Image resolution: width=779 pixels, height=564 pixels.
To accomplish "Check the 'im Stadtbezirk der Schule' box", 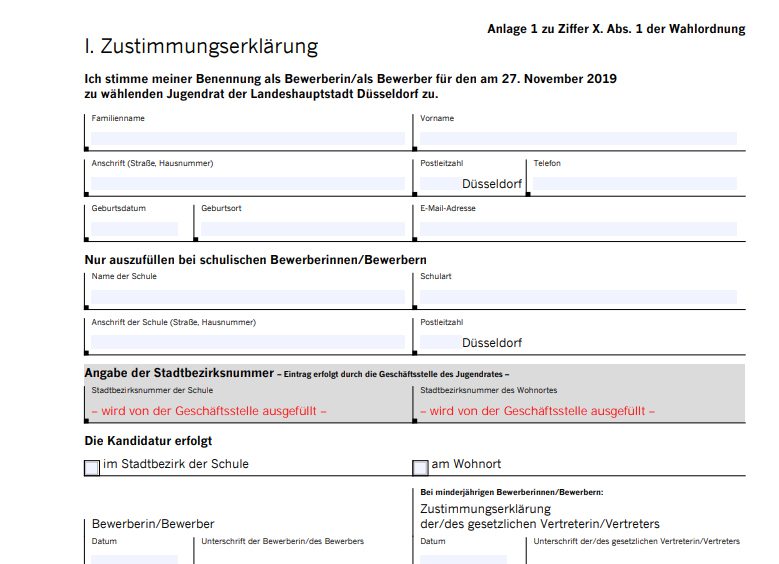I will (x=92, y=467).
